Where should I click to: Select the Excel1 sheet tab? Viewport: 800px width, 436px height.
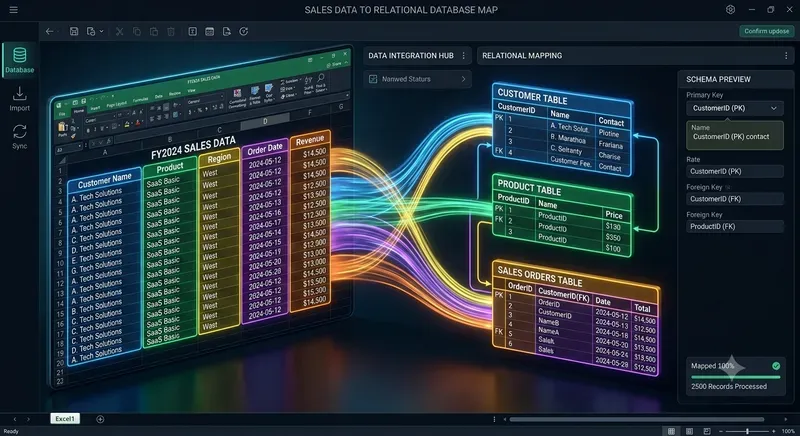pyautogui.click(x=65, y=419)
